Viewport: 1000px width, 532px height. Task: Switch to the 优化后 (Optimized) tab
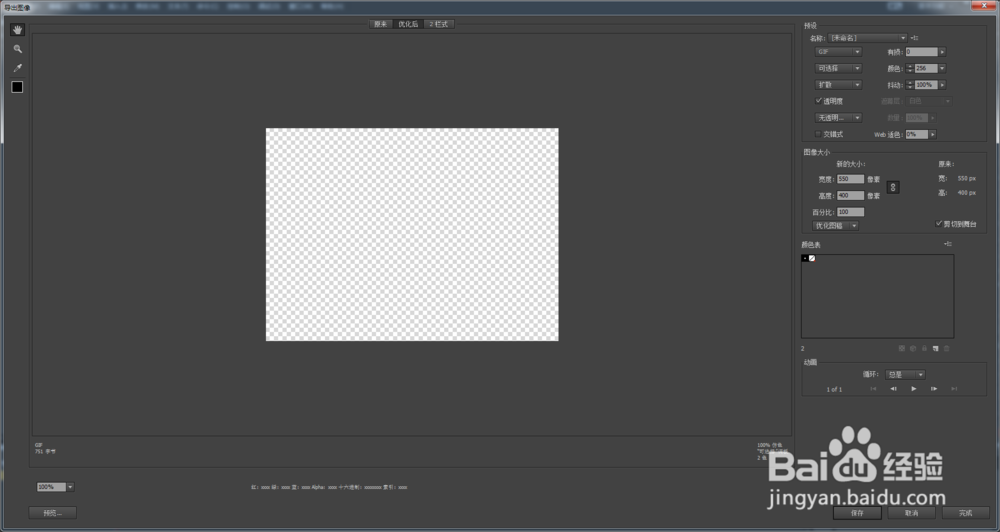pos(408,24)
